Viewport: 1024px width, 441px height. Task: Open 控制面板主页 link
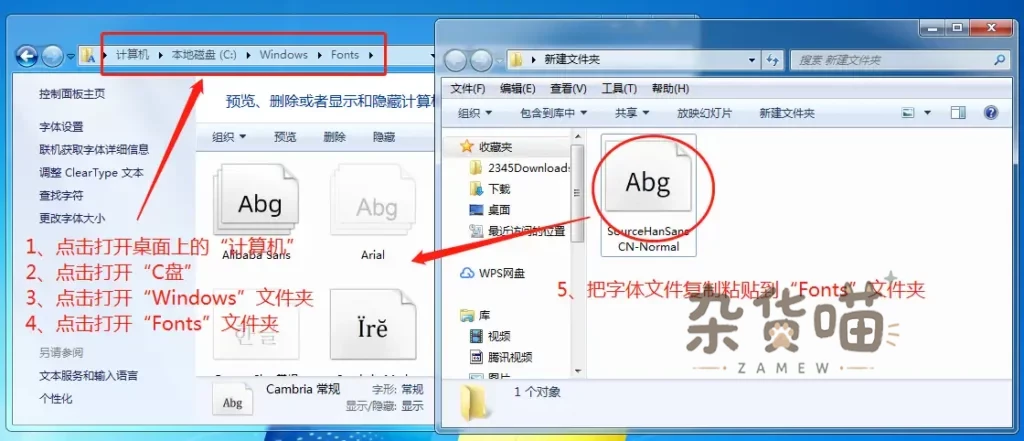point(72,93)
